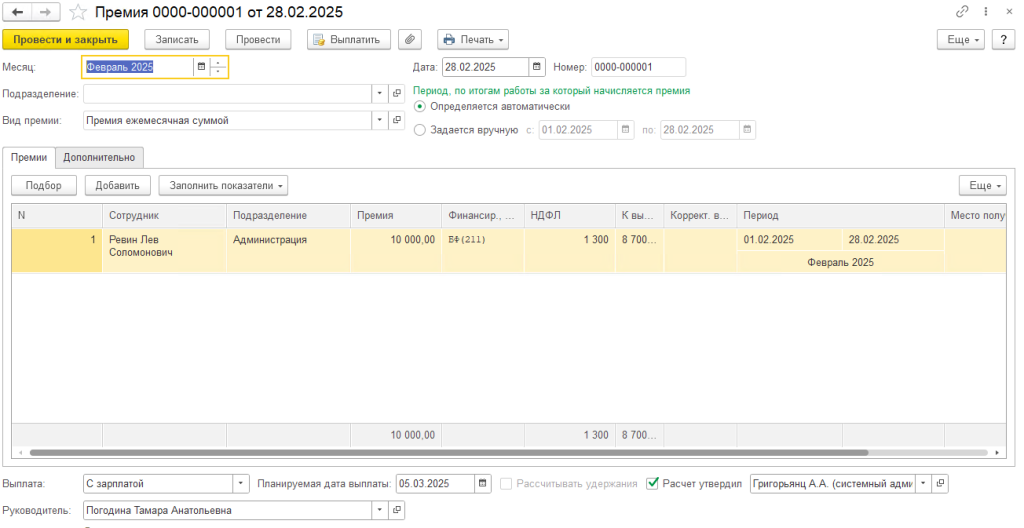Click Провести и закрыть button
Image resolution: width=1024 pixels, height=528 pixels.
[x=65, y=39]
